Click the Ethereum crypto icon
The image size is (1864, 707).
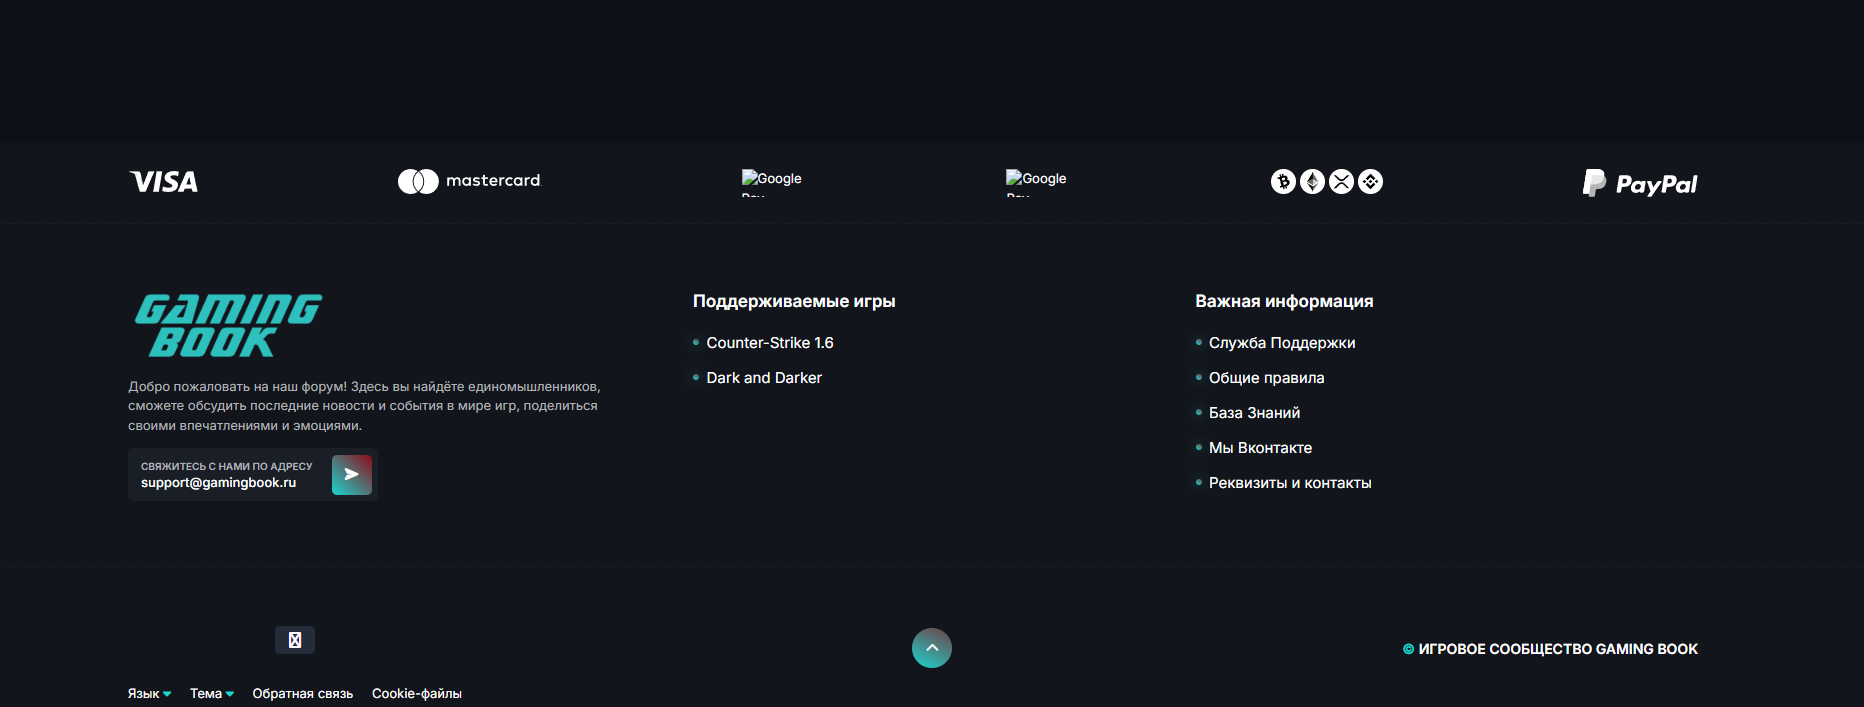click(x=1312, y=181)
